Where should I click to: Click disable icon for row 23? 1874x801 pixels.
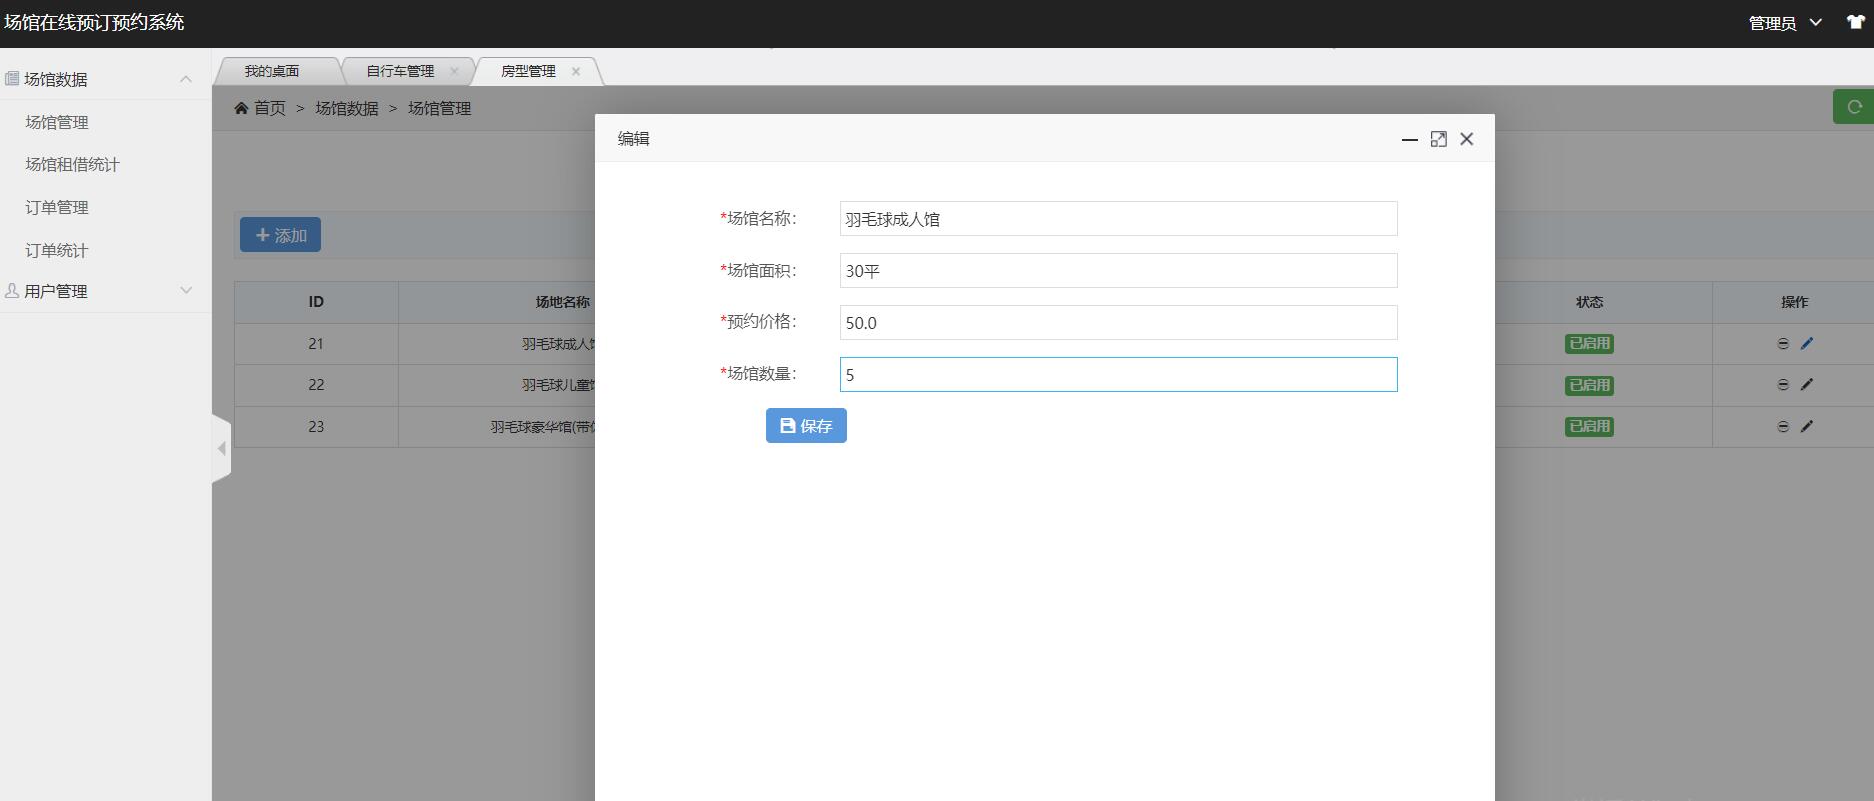[1783, 426]
